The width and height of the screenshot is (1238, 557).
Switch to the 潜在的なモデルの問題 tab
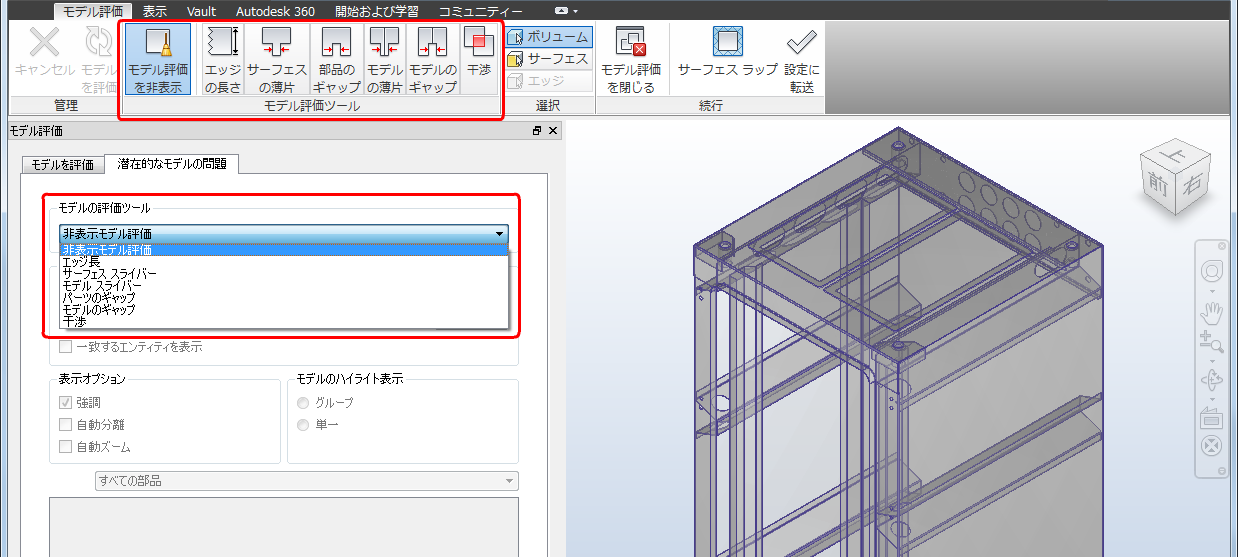point(172,163)
